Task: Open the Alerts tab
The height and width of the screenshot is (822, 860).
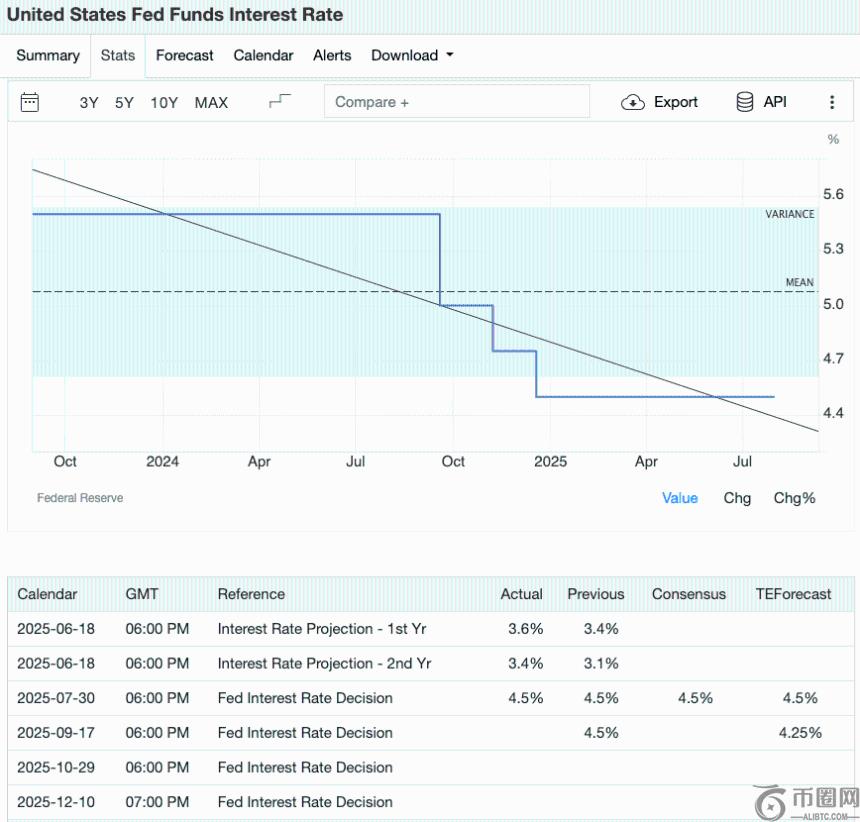Action: (332, 56)
